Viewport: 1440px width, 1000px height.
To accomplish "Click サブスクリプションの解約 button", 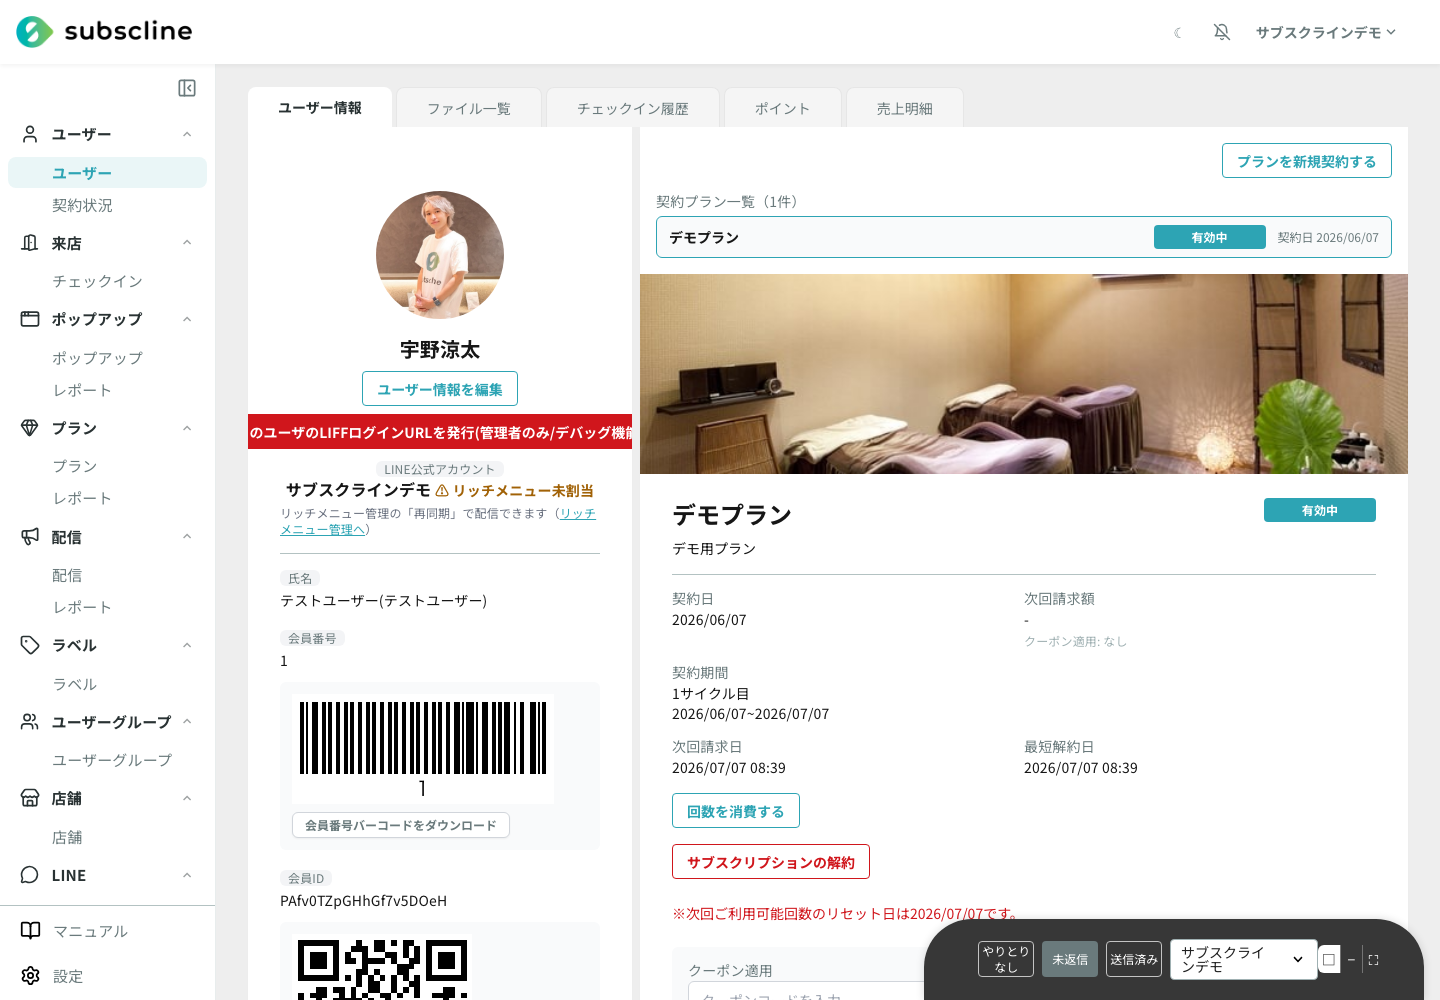I will tap(771, 862).
